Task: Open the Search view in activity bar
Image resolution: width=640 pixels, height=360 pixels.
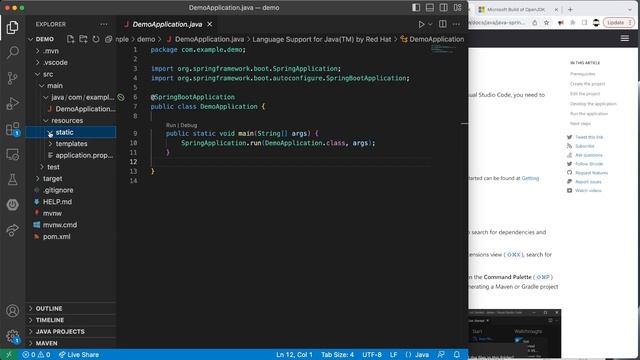Action: tap(13, 52)
